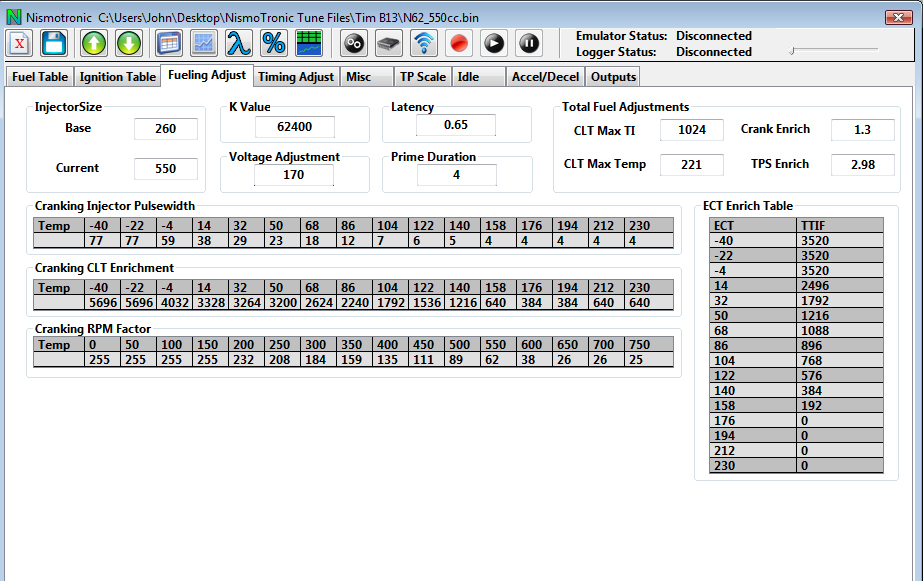This screenshot has width=923, height=581.
Task: Click the red X file icon in toolbar
Action: point(20,44)
